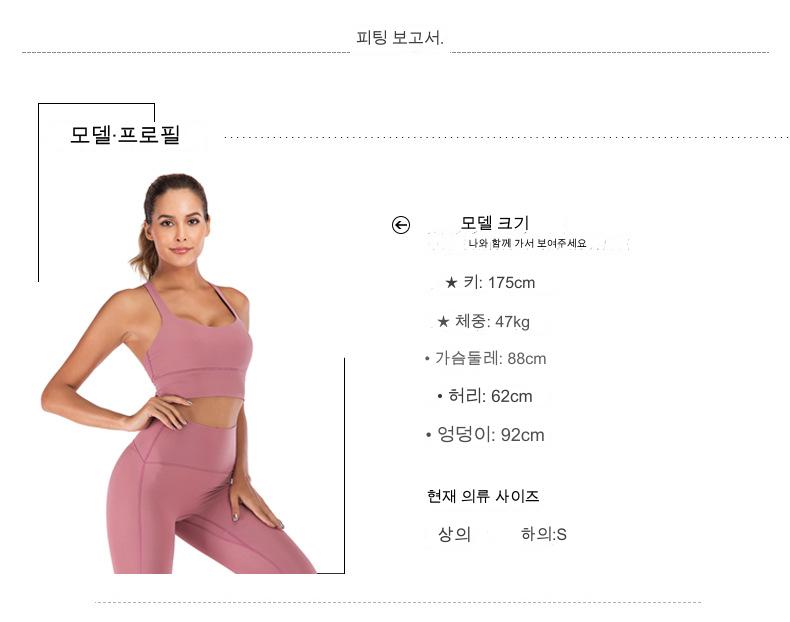Choose the 하의:S bottom size option
The width and height of the screenshot is (790, 622).
pos(544,534)
